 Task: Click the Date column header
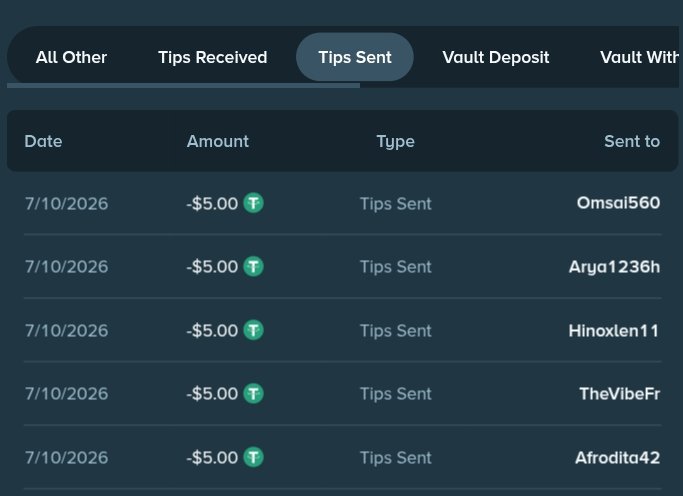43,141
